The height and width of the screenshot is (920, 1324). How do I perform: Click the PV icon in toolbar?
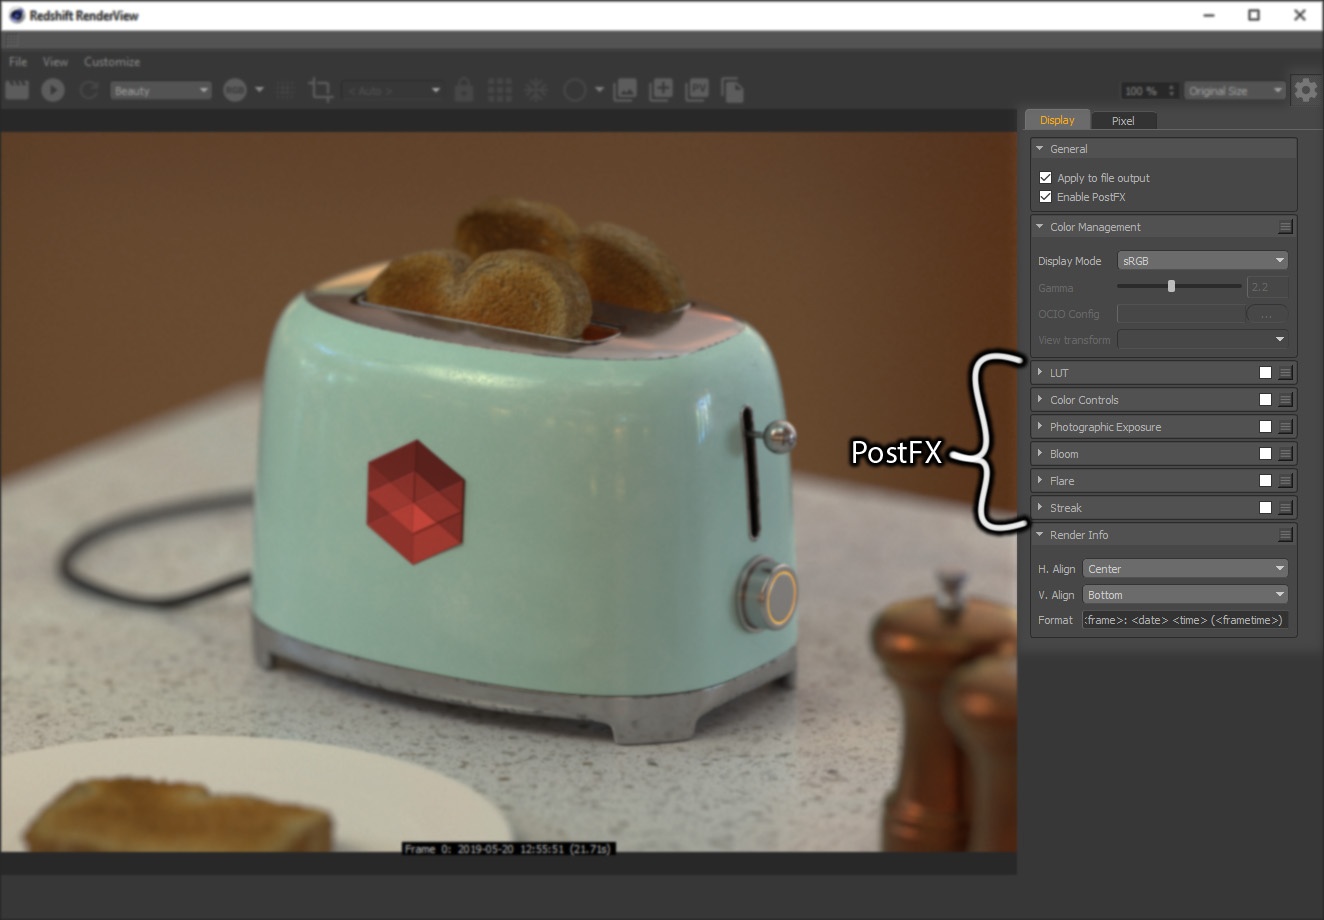pyautogui.click(x=697, y=90)
